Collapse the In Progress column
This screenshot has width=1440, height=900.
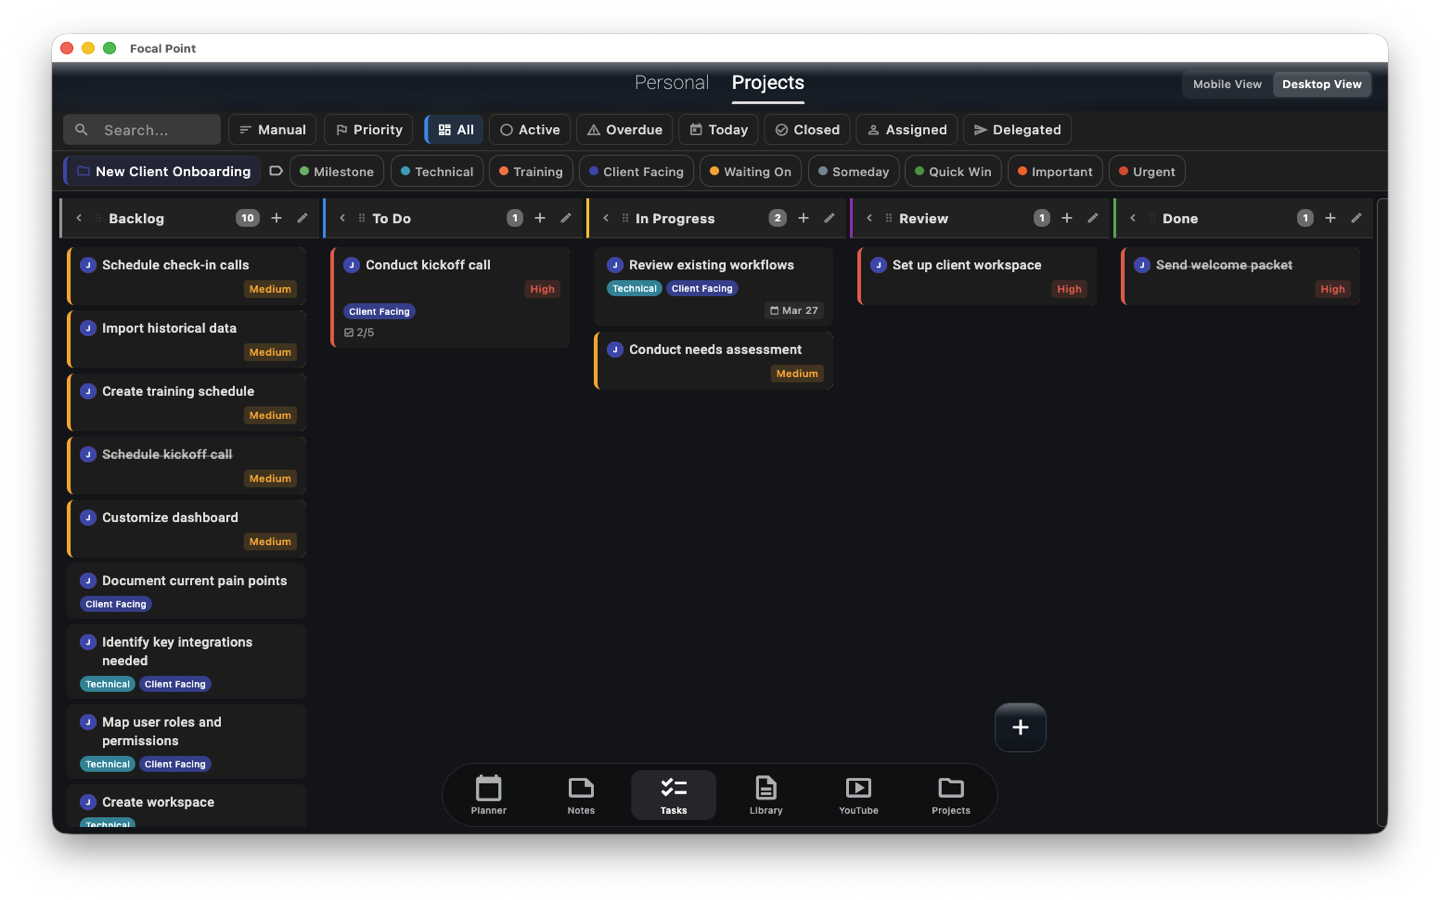point(606,217)
